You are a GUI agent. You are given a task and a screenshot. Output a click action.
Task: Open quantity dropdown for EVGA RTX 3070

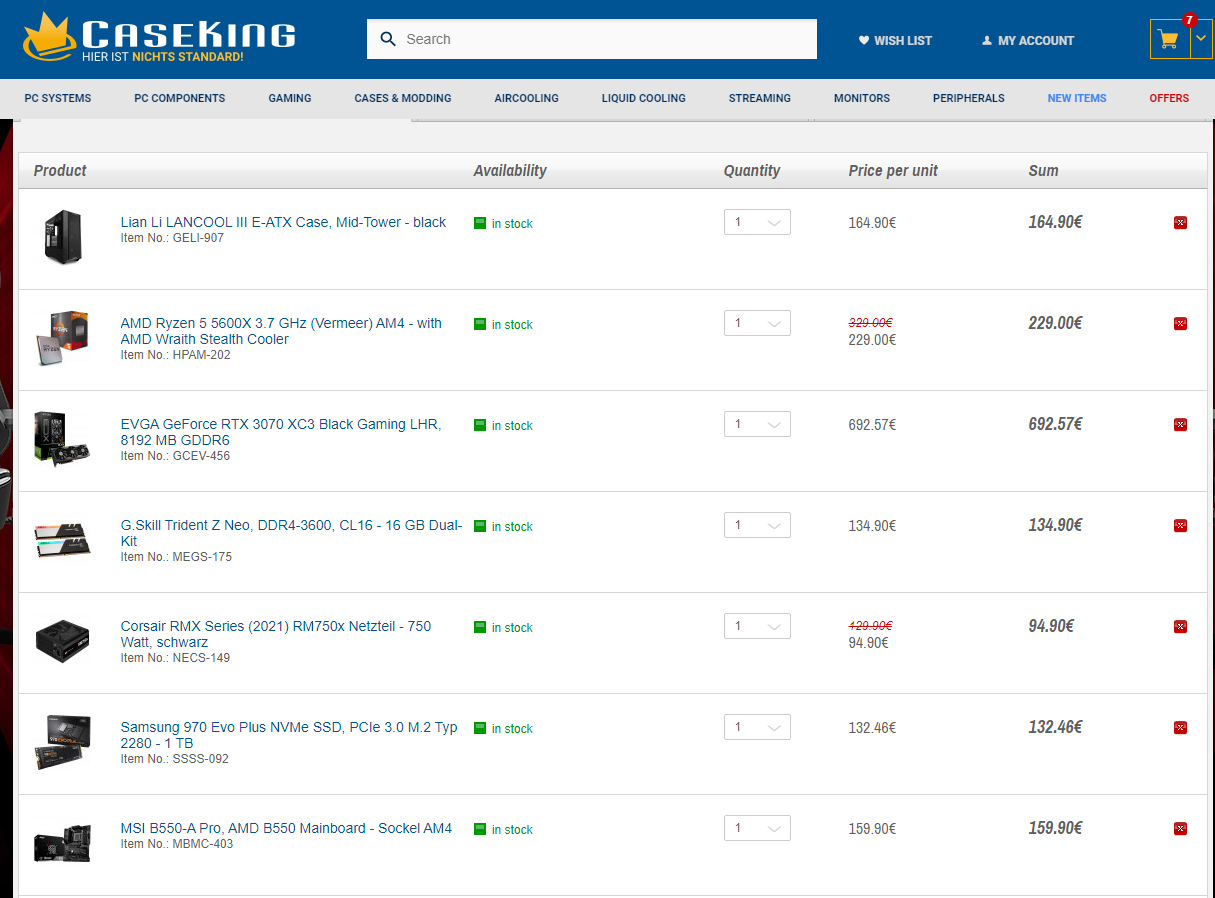(x=757, y=424)
